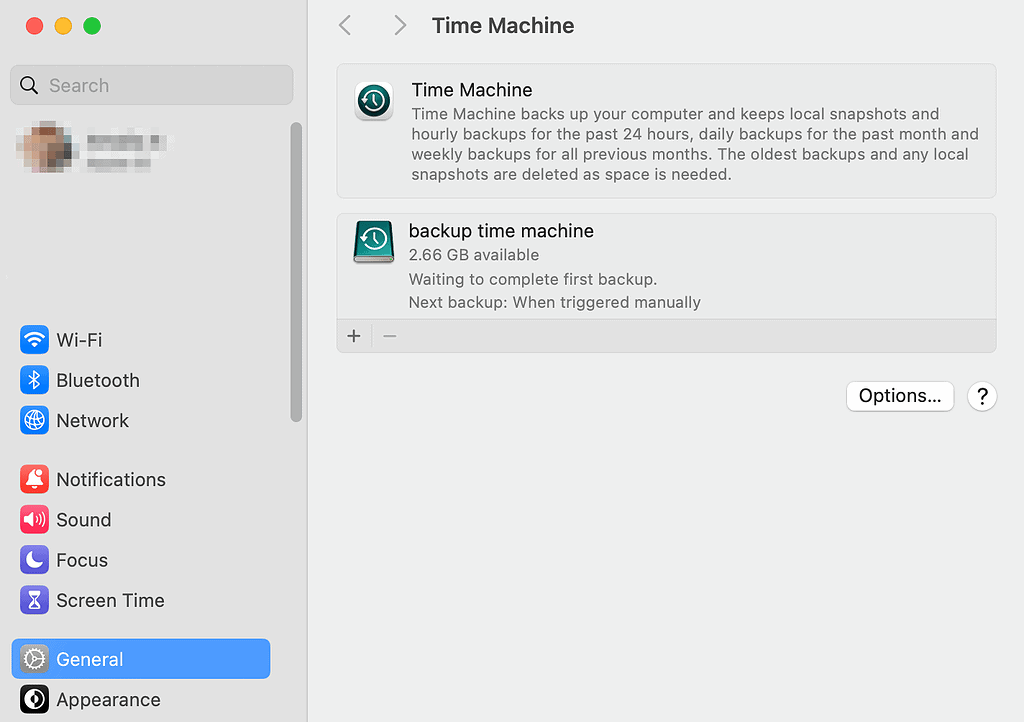This screenshot has width=1024, height=722.
Task: Select the Focus moon icon
Action: tap(34, 560)
